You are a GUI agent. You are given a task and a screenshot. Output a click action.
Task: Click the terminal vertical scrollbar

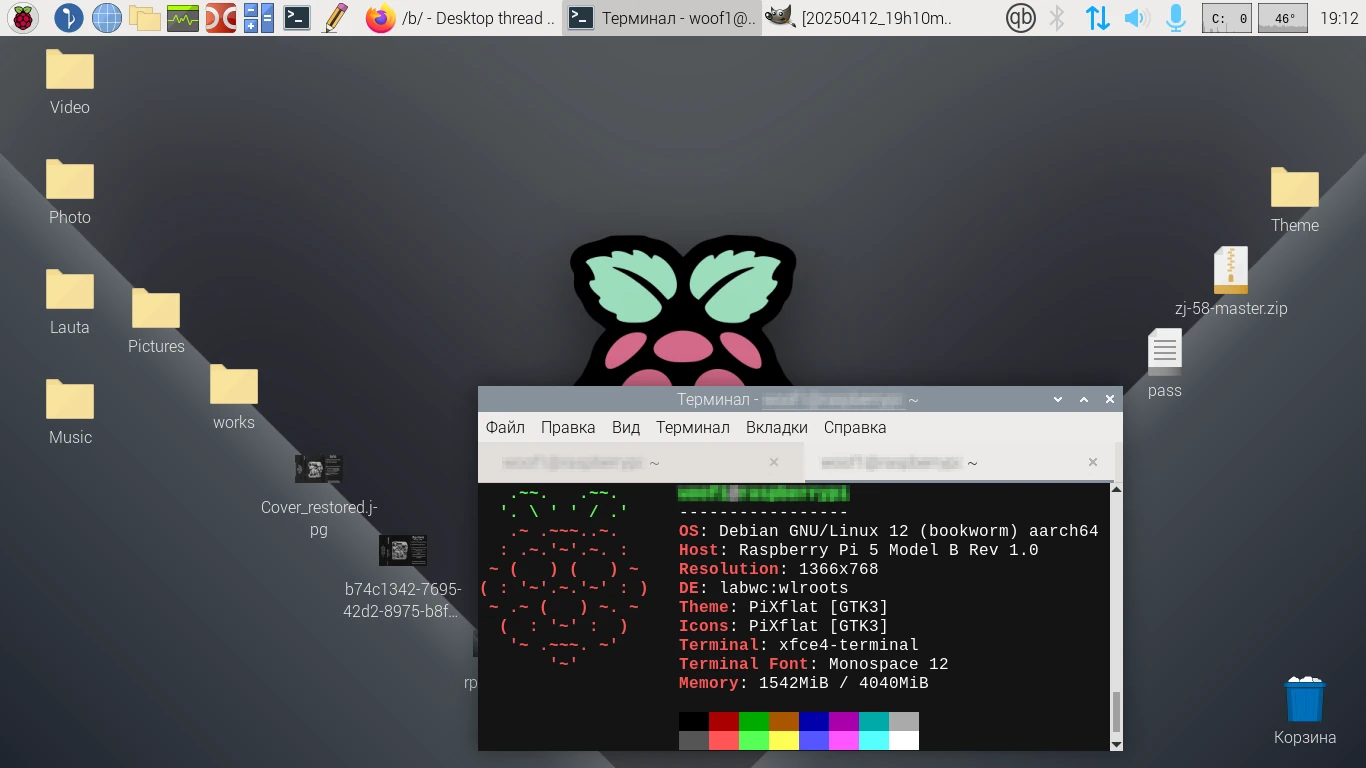1117,616
